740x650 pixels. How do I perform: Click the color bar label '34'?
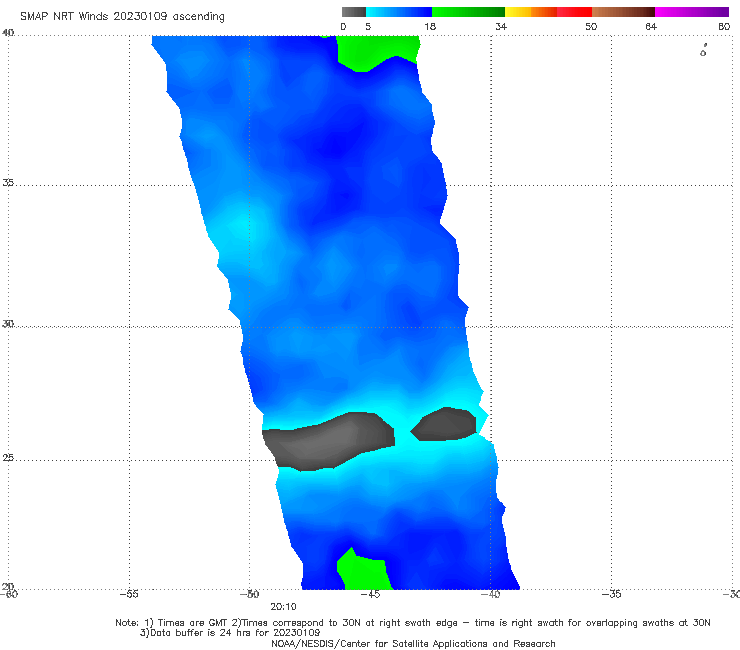point(501,27)
